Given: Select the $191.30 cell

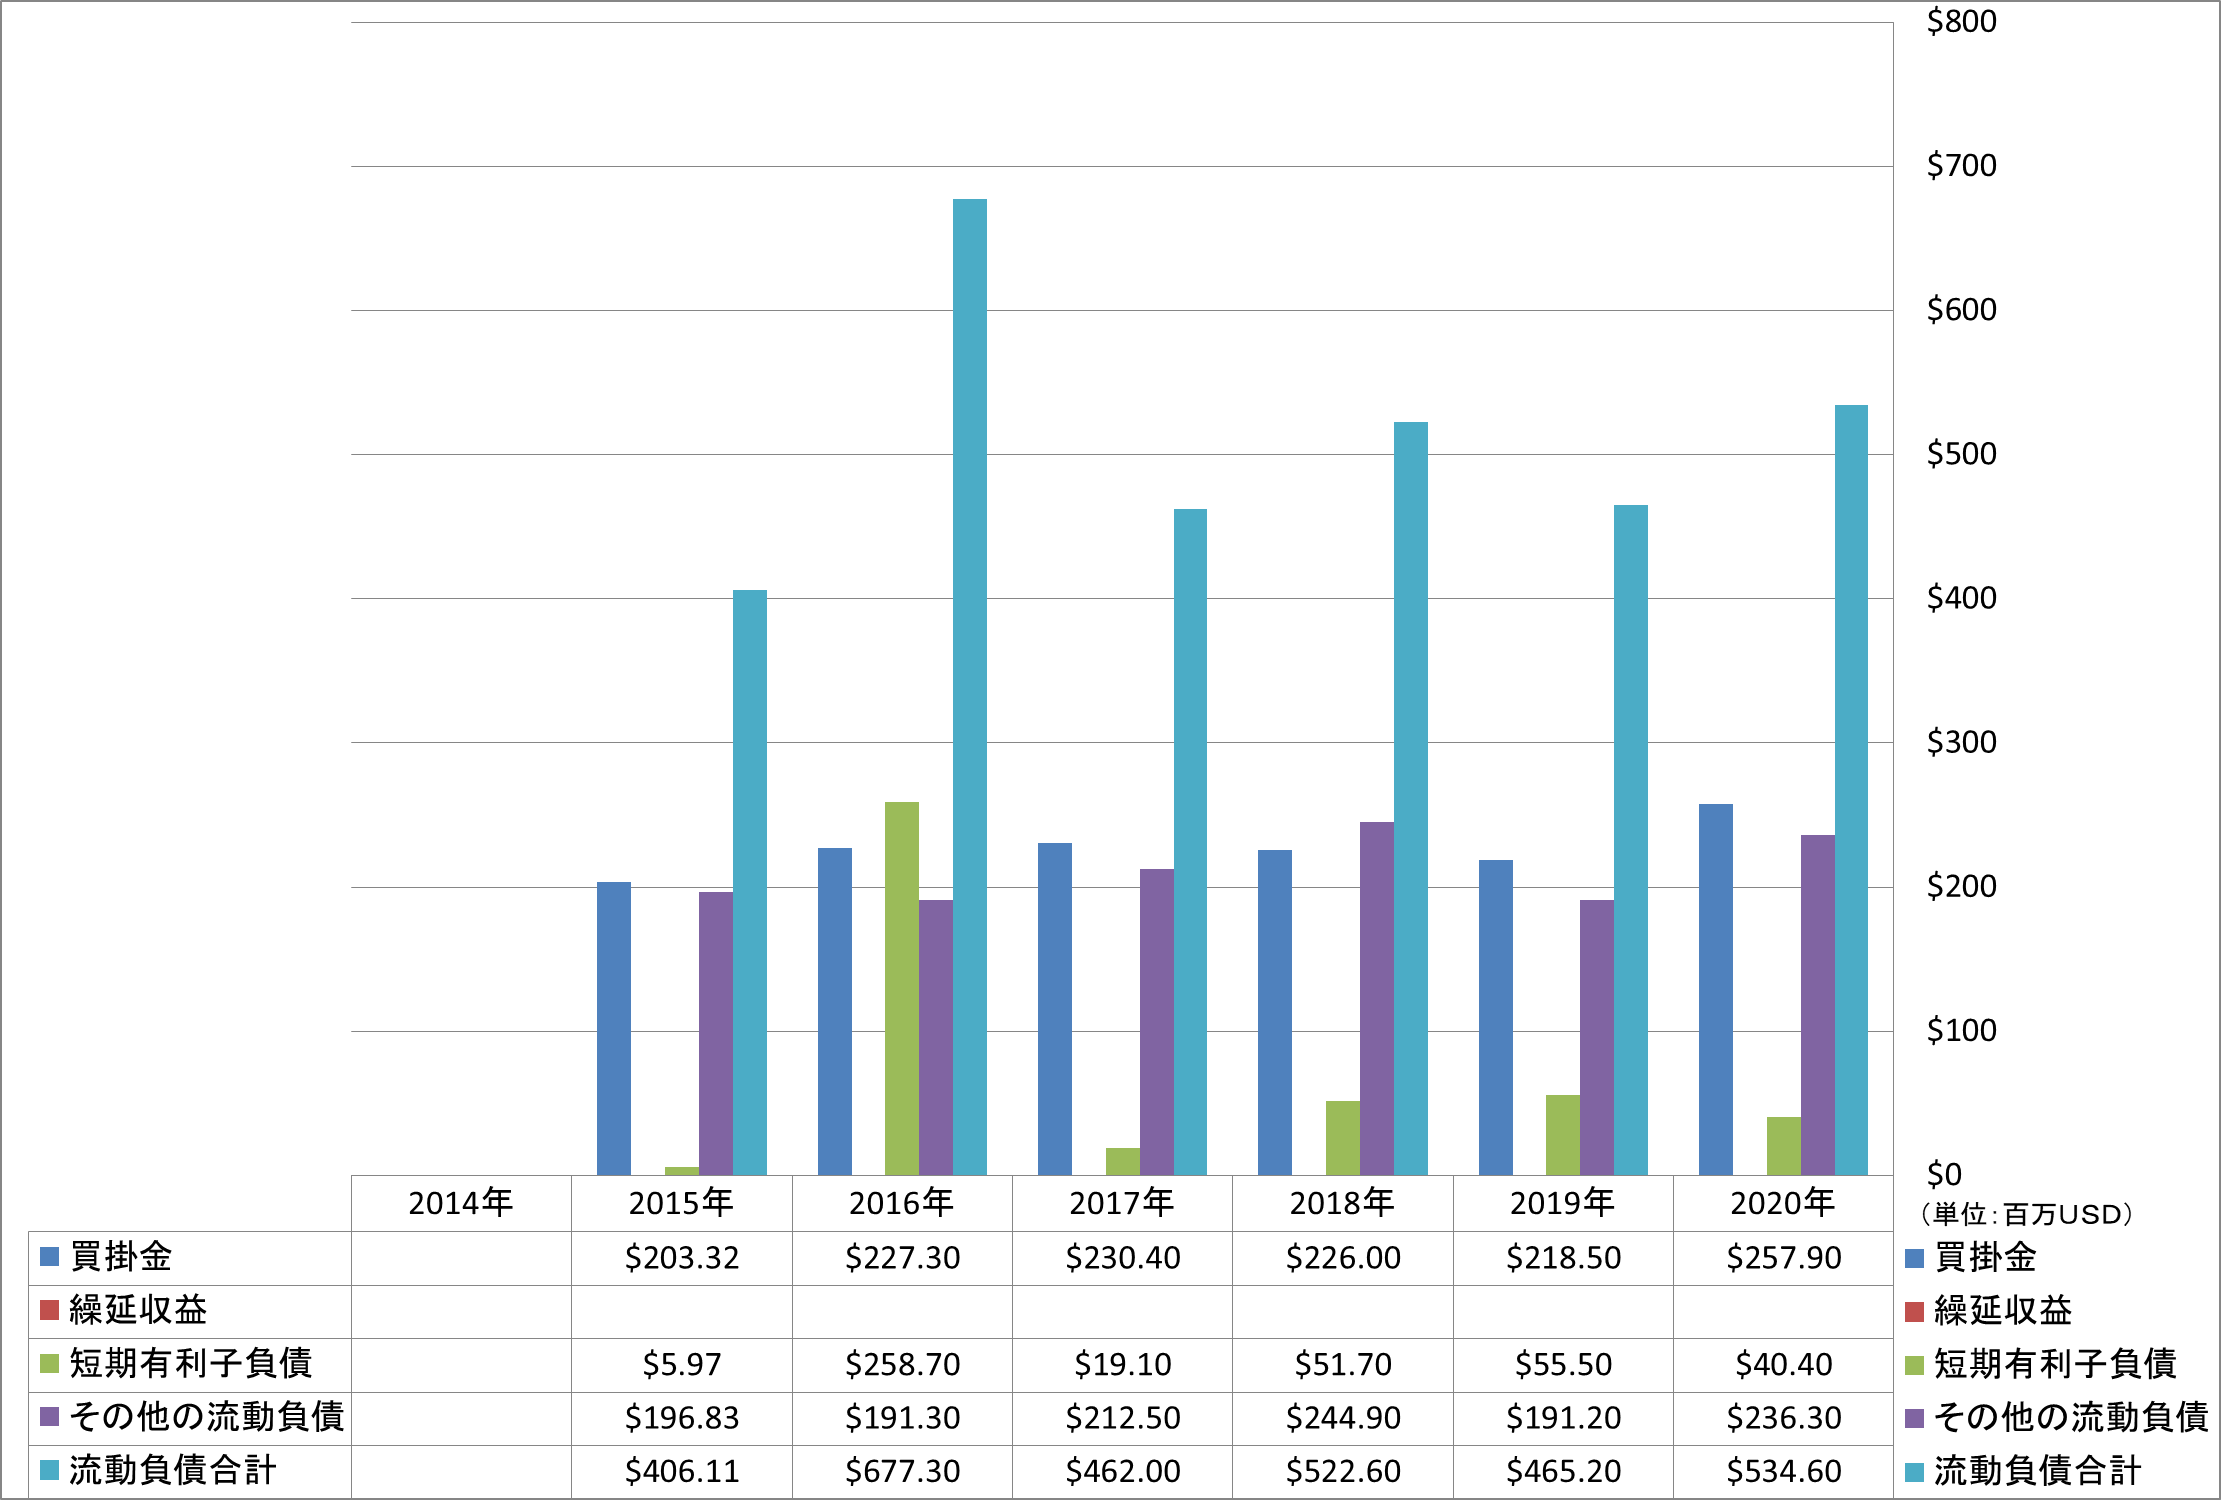Looking at the screenshot, I should pyautogui.click(x=902, y=1418).
